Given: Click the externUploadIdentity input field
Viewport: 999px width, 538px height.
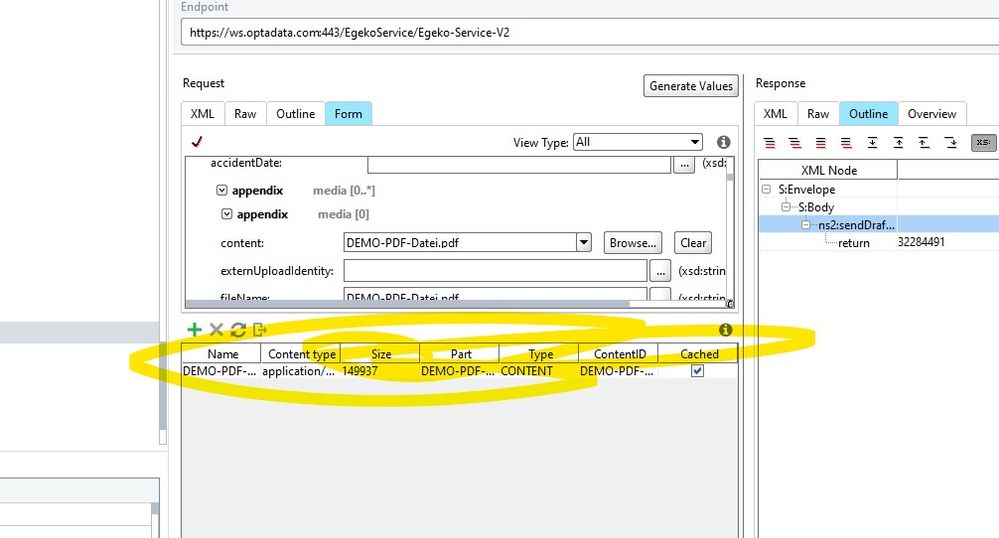Looking at the screenshot, I should coord(495,271).
